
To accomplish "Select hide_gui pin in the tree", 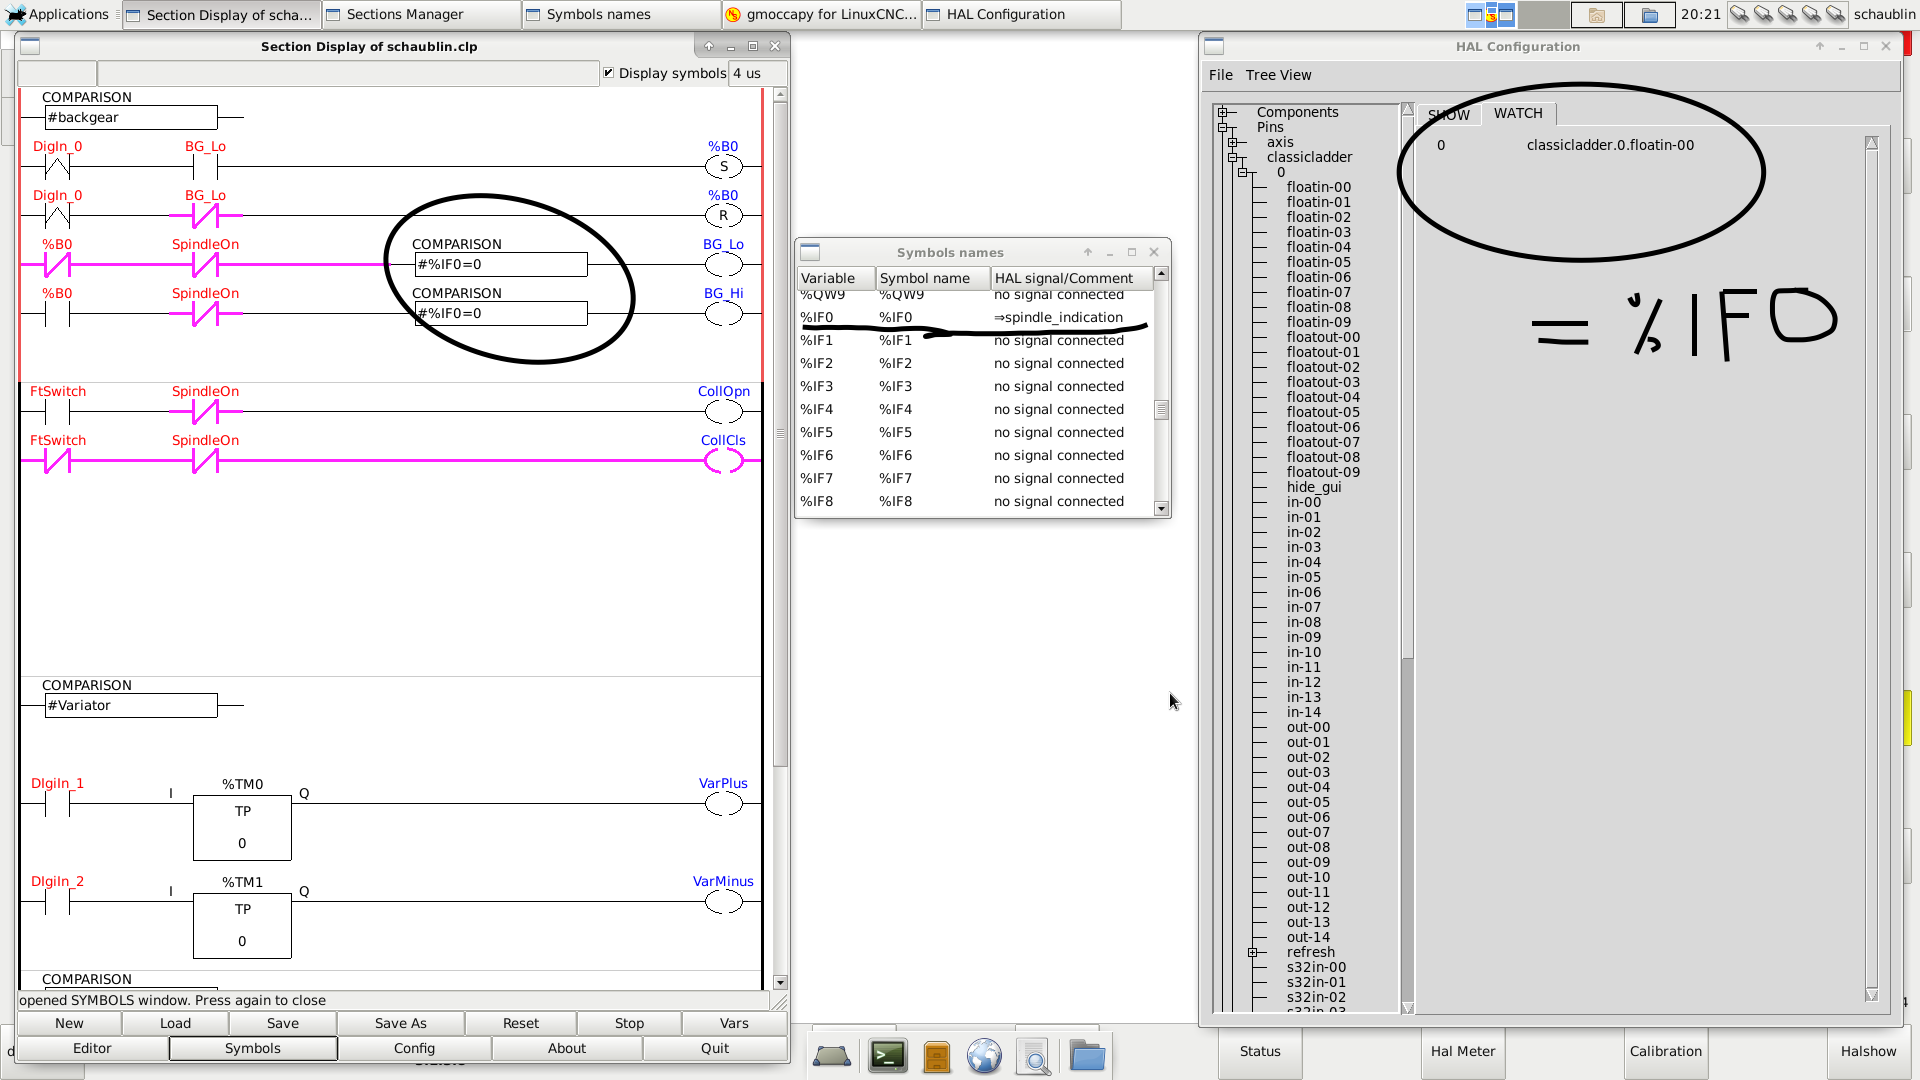I will (x=1313, y=487).
